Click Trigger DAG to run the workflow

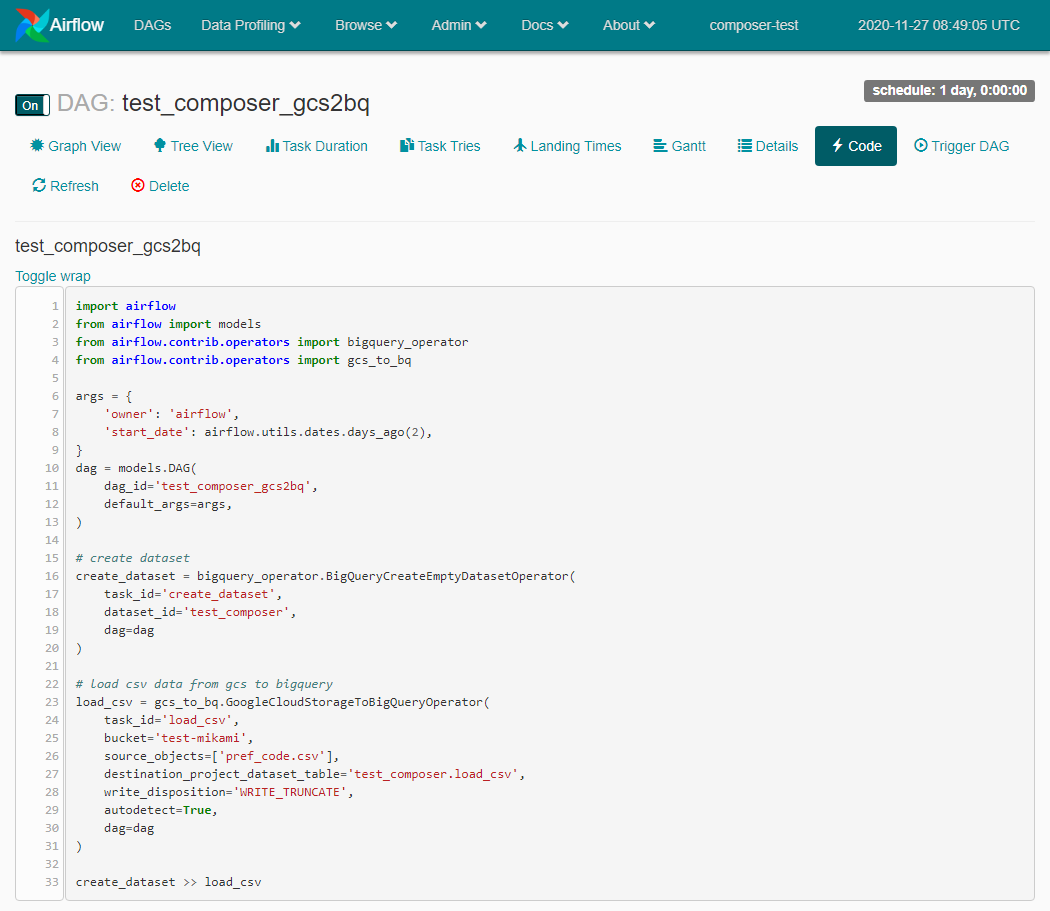tap(961, 146)
